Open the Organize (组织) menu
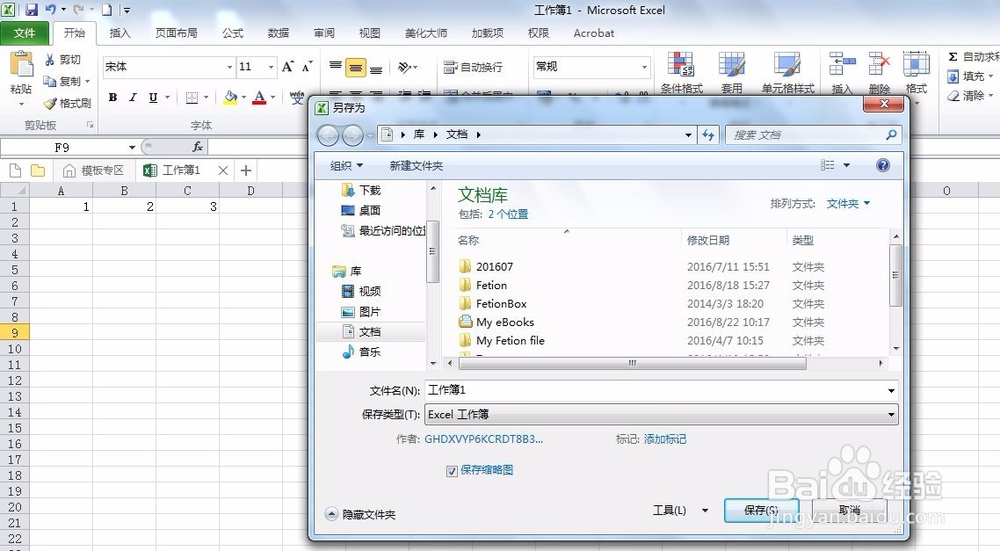This screenshot has width=1000, height=551. [x=346, y=166]
